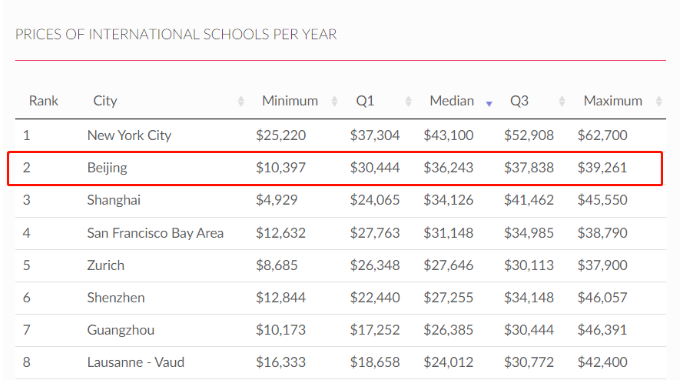Sort by Maximum column sort icon

pyautogui.click(x=659, y=102)
